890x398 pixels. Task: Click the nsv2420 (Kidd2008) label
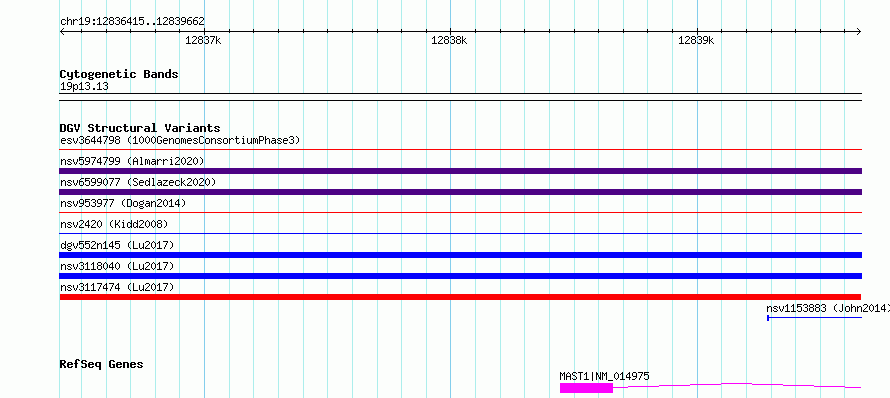[114, 224]
